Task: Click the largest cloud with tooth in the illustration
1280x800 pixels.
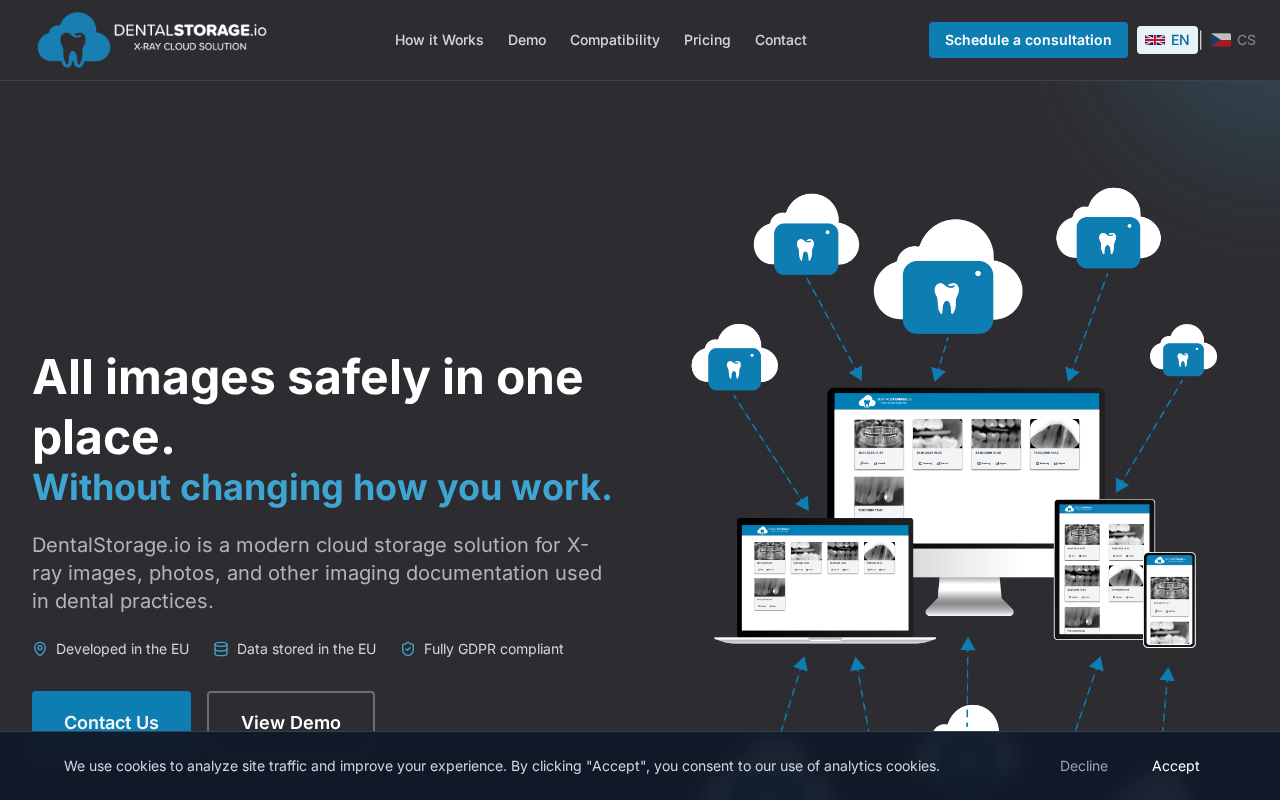Action: 948,278
